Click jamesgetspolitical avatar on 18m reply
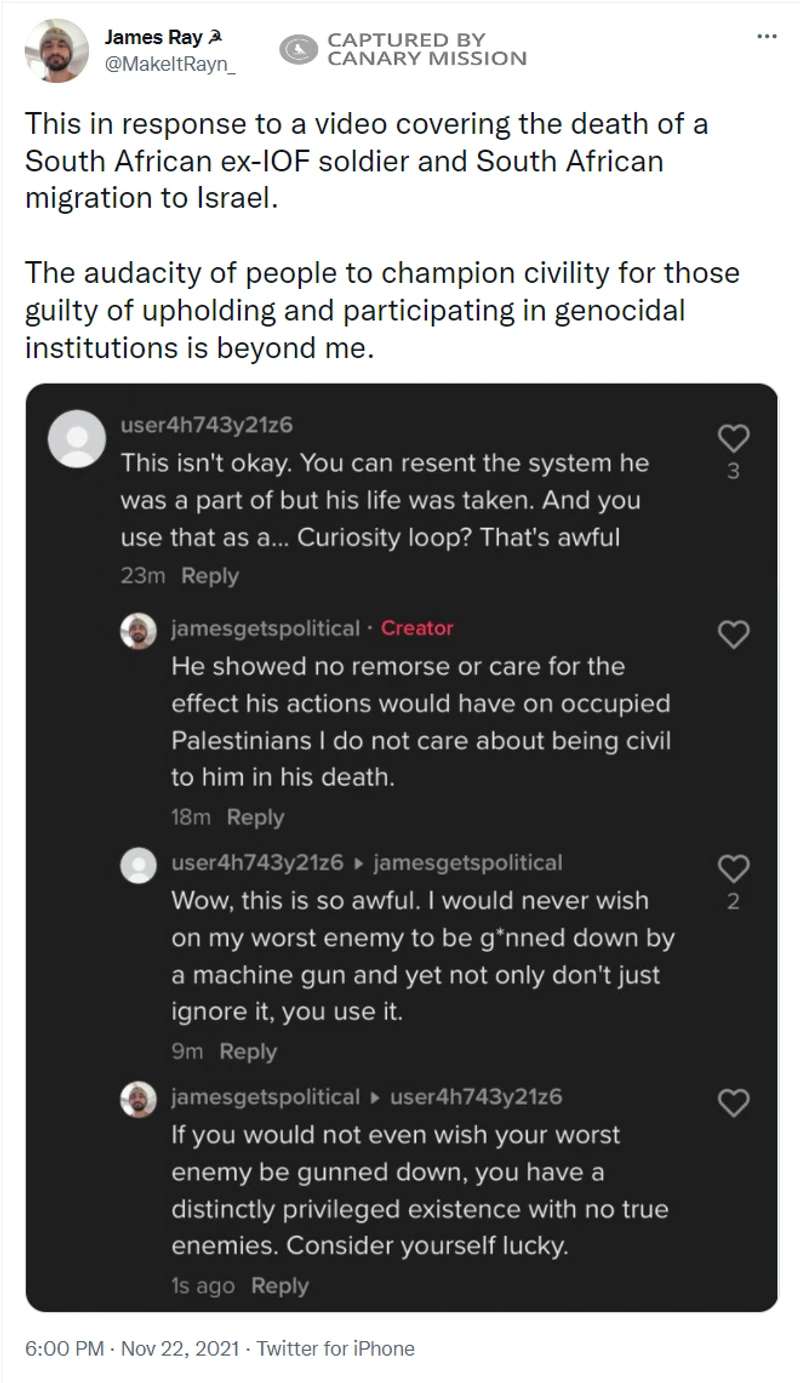The image size is (800, 1383). [138, 630]
